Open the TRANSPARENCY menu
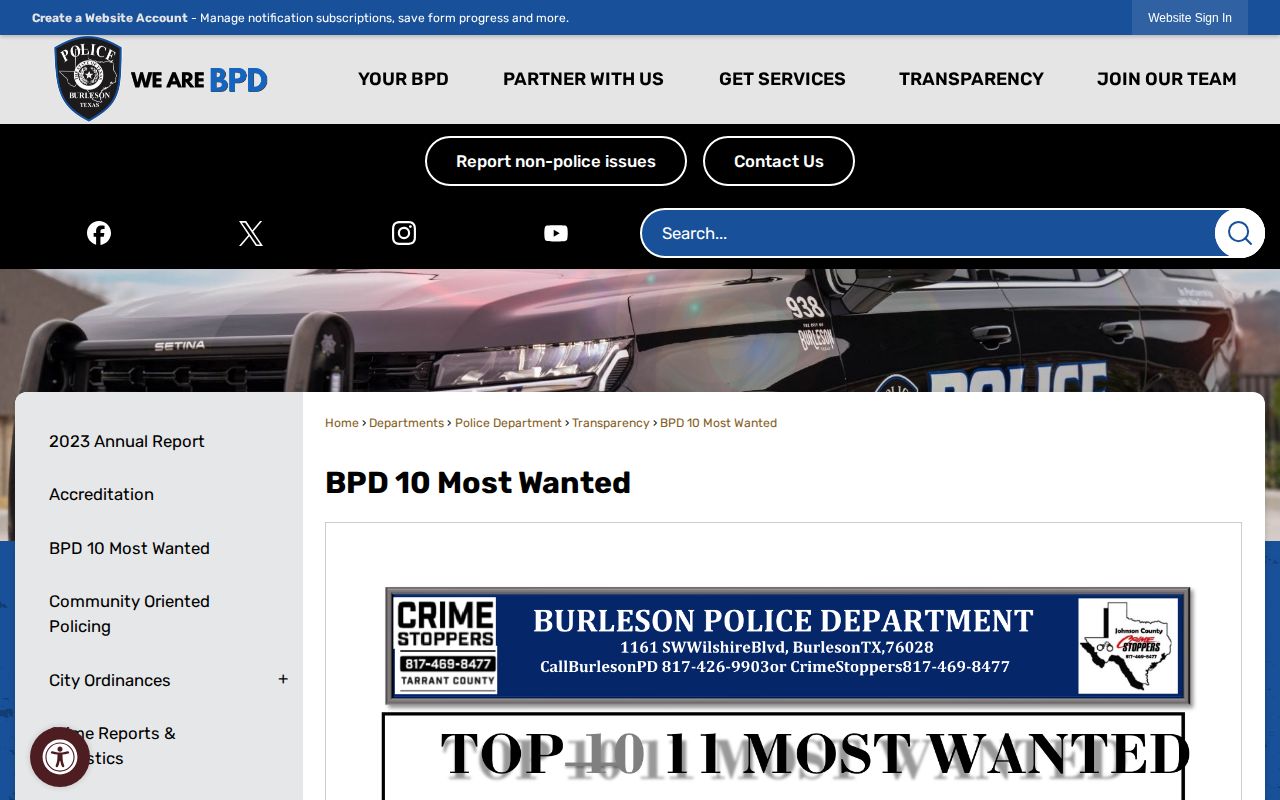Screen dimensions: 1280x800 point(971,79)
